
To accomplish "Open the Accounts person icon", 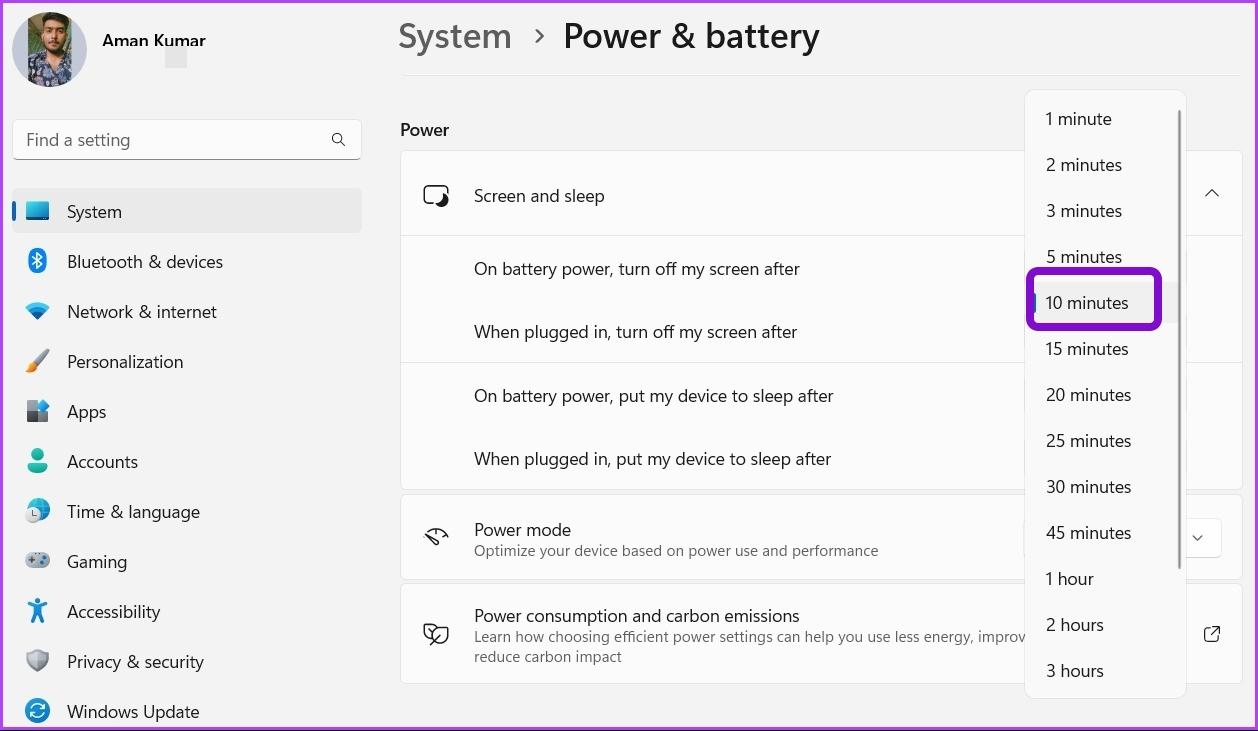I will pyautogui.click(x=38, y=461).
